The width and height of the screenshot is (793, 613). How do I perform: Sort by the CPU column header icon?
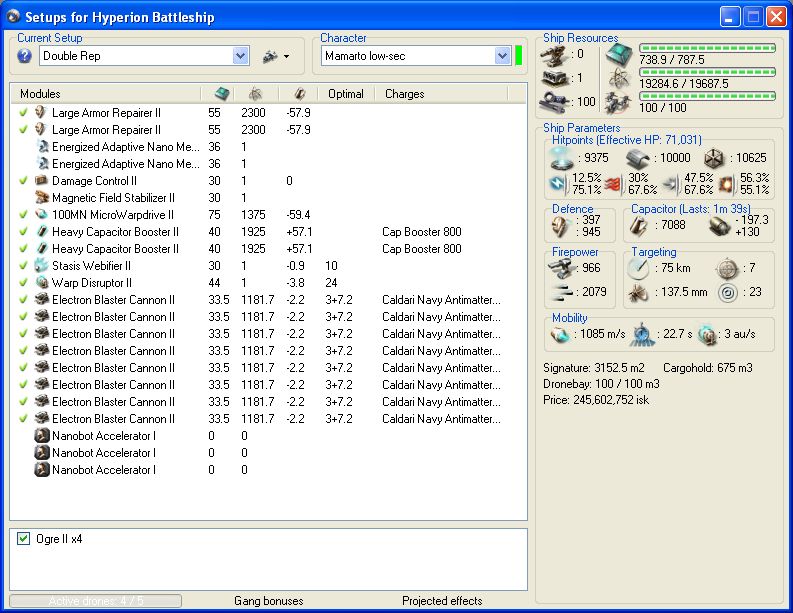222,94
